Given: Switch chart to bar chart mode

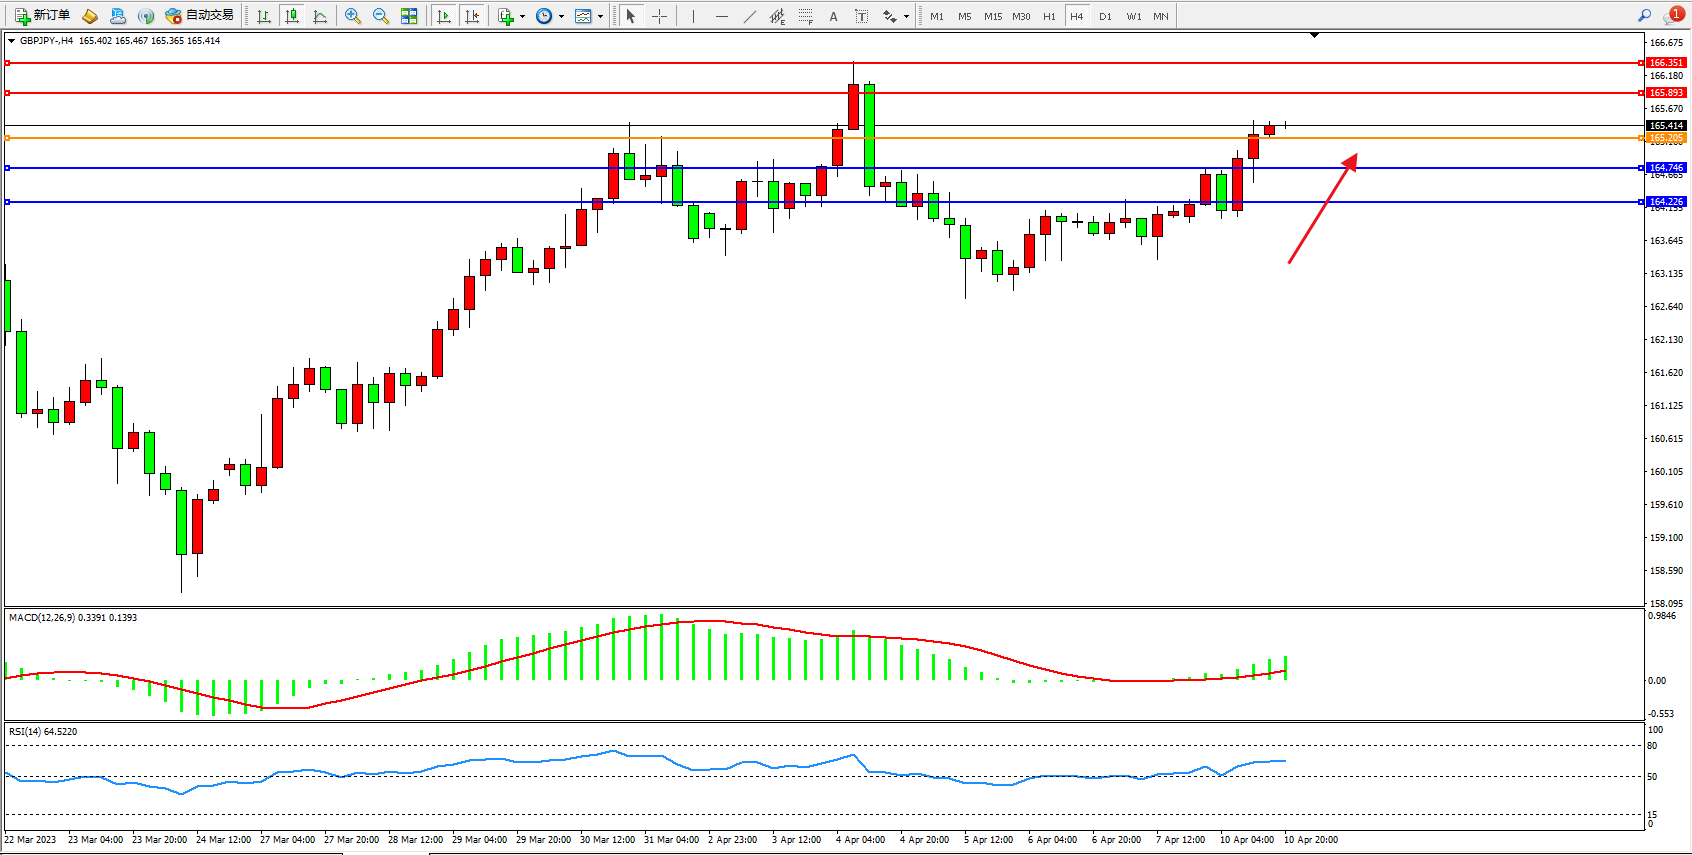Looking at the screenshot, I should pyautogui.click(x=264, y=16).
